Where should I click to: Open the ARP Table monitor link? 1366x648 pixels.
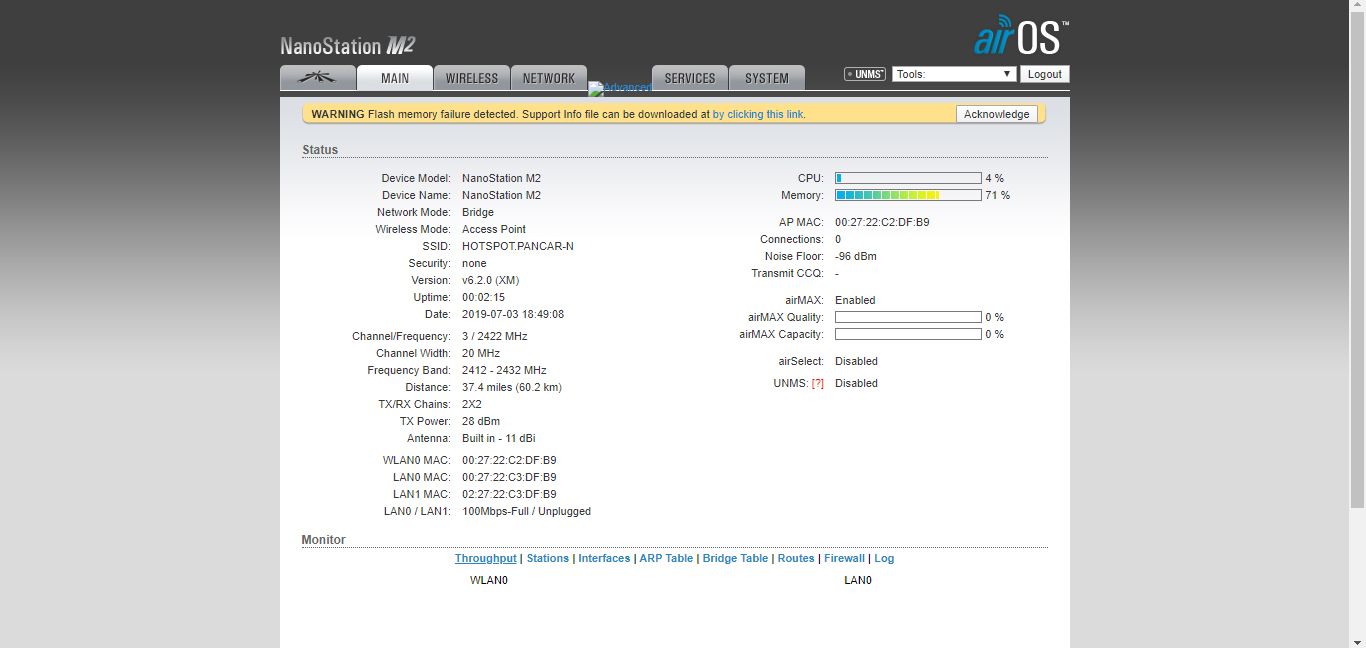(666, 559)
